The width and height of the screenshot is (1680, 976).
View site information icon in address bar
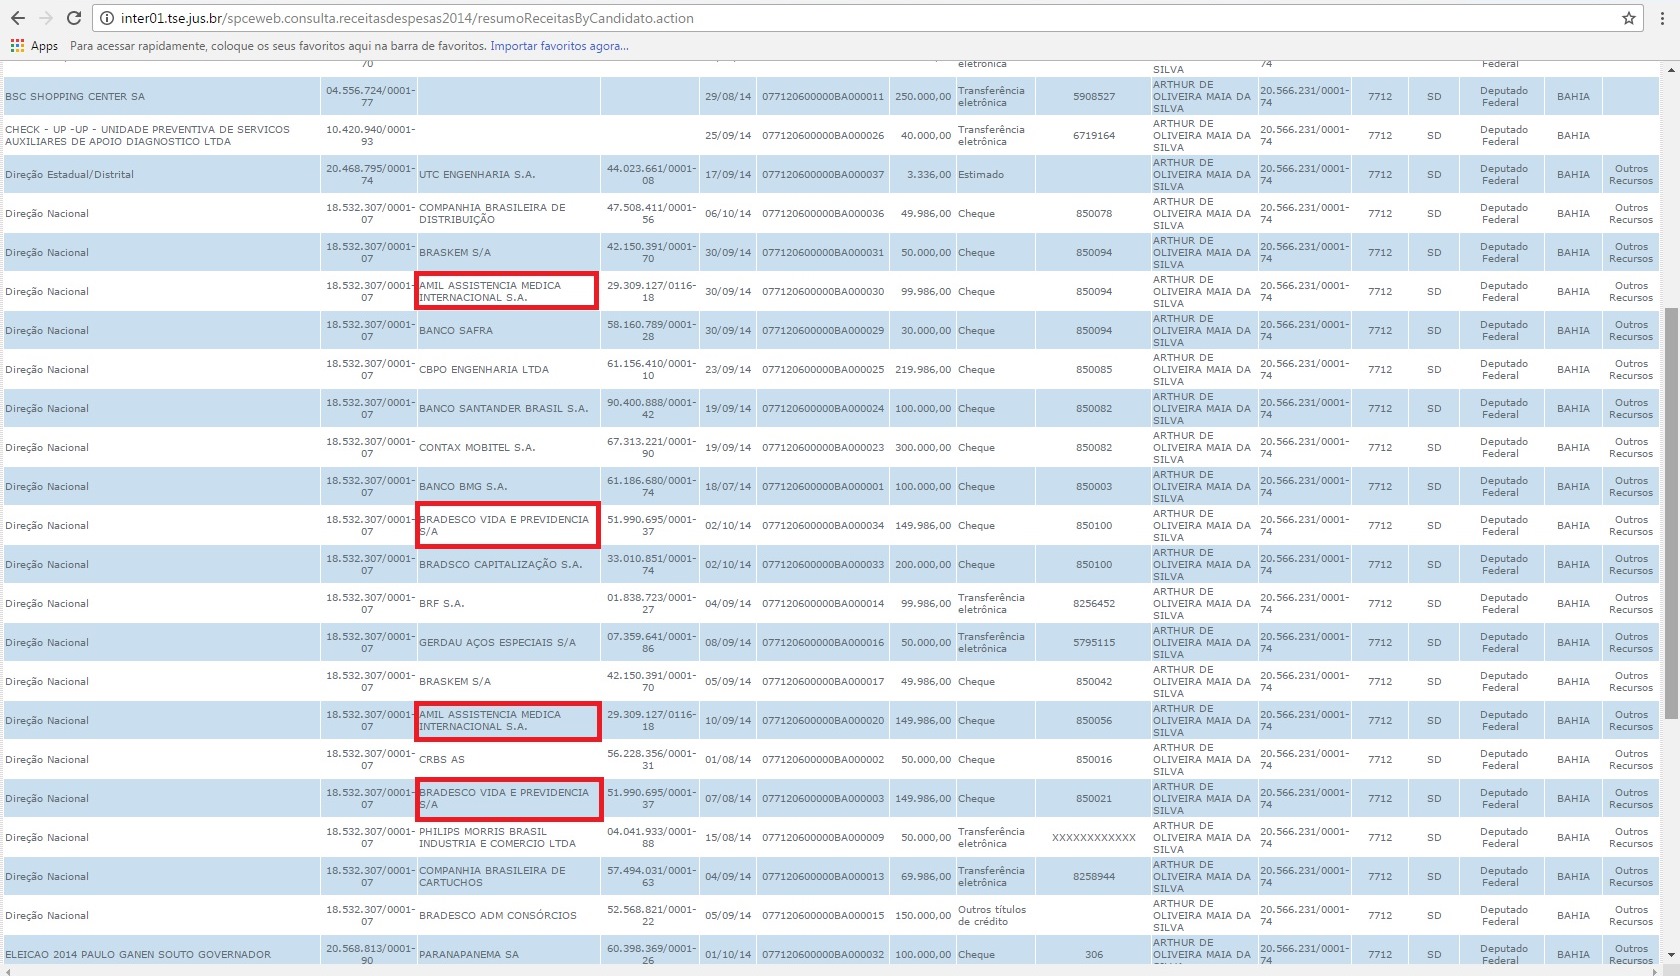107,18
